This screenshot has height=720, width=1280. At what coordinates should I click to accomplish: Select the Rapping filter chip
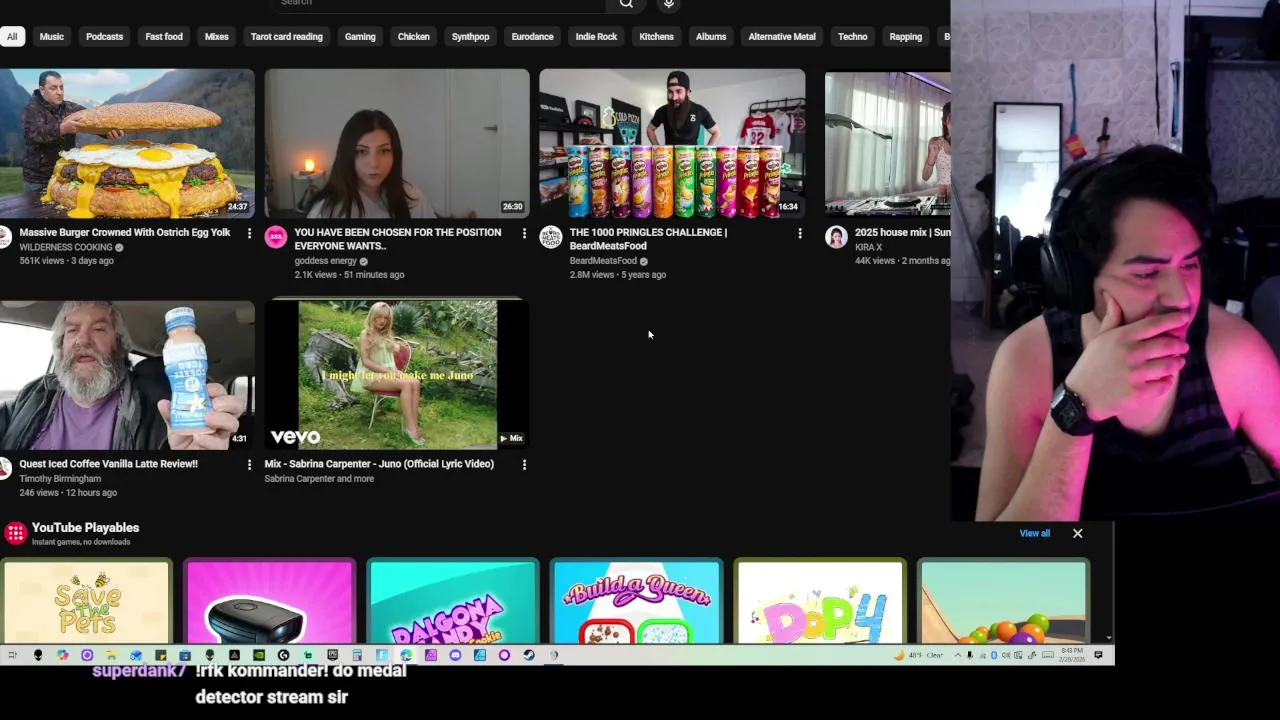coord(905,37)
